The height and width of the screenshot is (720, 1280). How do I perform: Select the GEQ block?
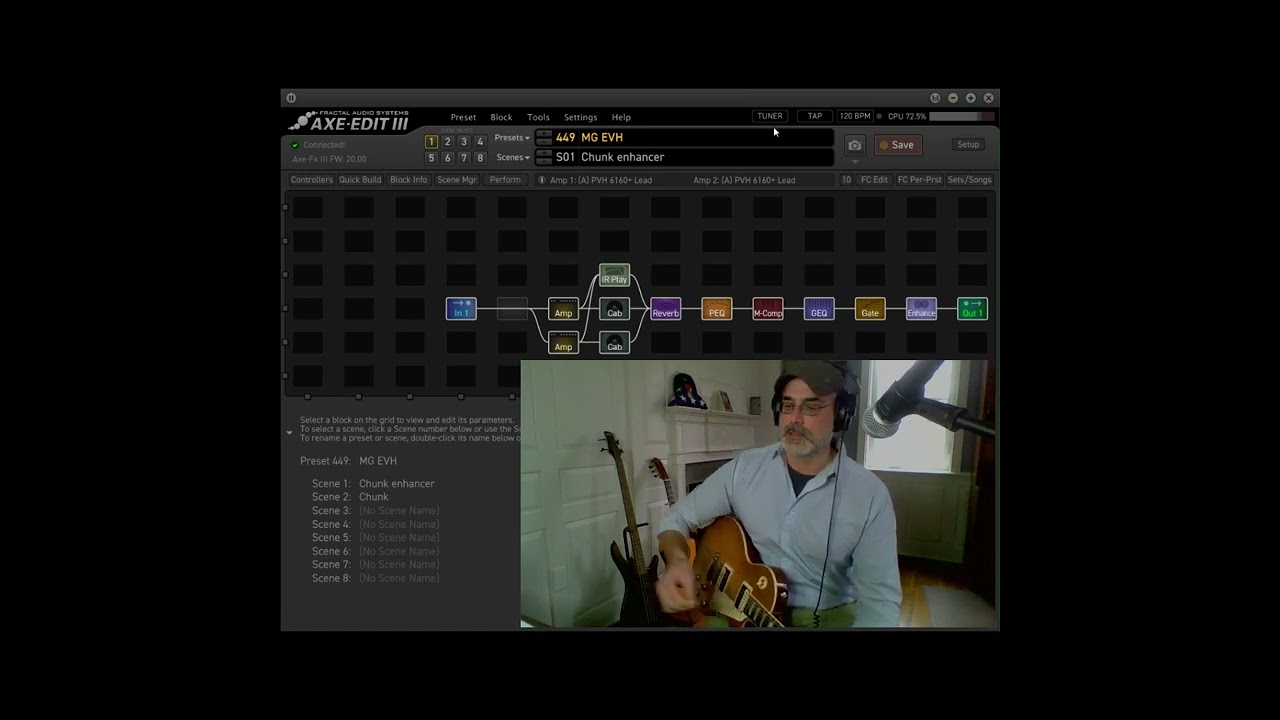(819, 309)
